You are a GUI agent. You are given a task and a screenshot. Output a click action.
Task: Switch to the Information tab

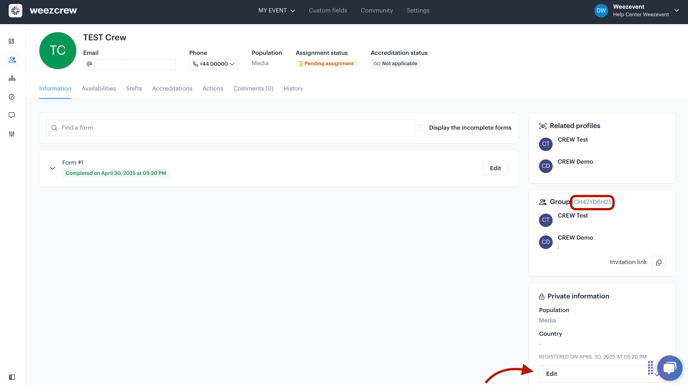pyautogui.click(x=55, y=89)
